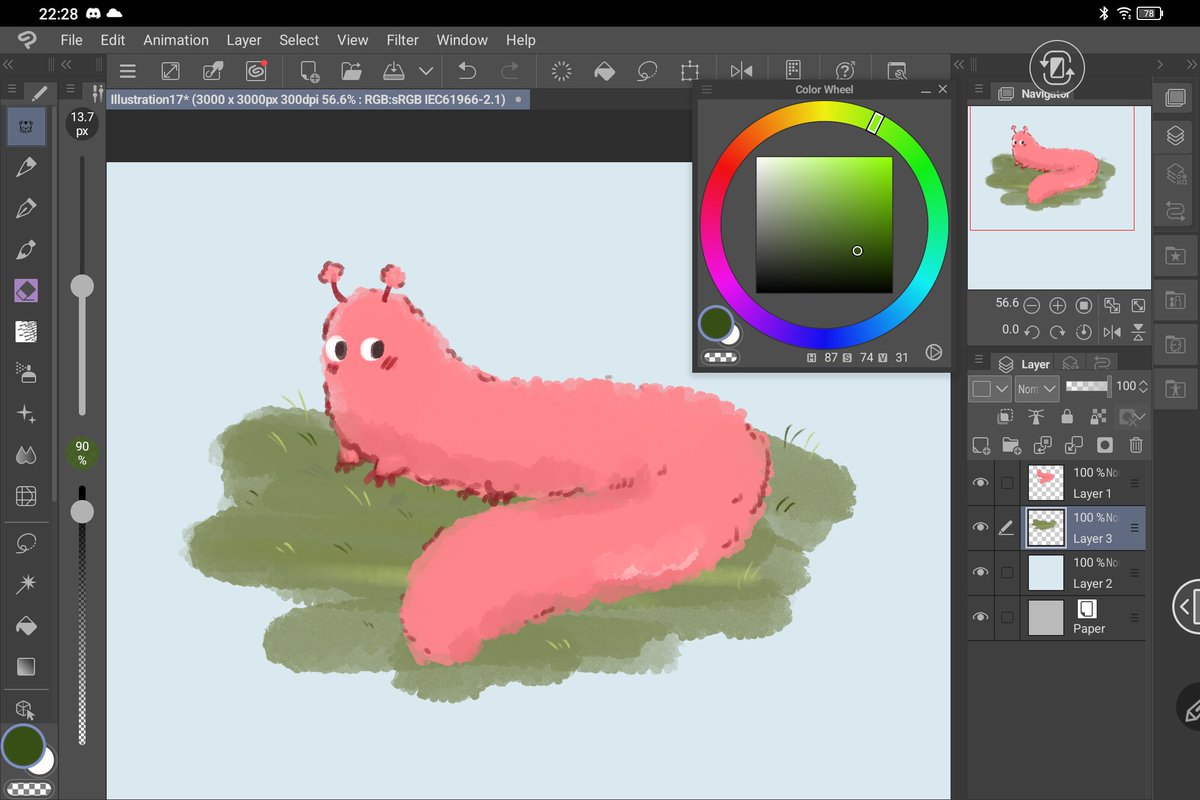The width and height of the screenshot is (1200, 800).
Task: Click the brush opacity slider handle at 90%
Action: [x=82, y=511]
